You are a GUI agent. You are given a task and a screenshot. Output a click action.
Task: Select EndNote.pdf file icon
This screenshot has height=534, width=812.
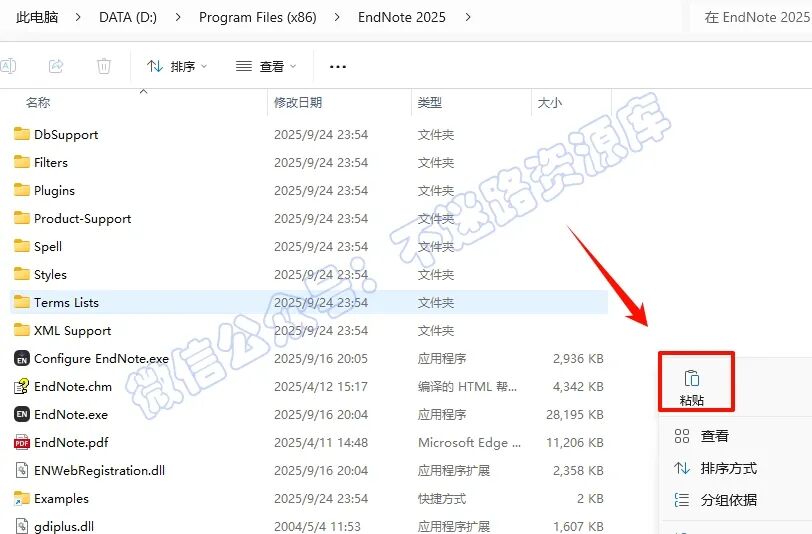tap(22, 442)
